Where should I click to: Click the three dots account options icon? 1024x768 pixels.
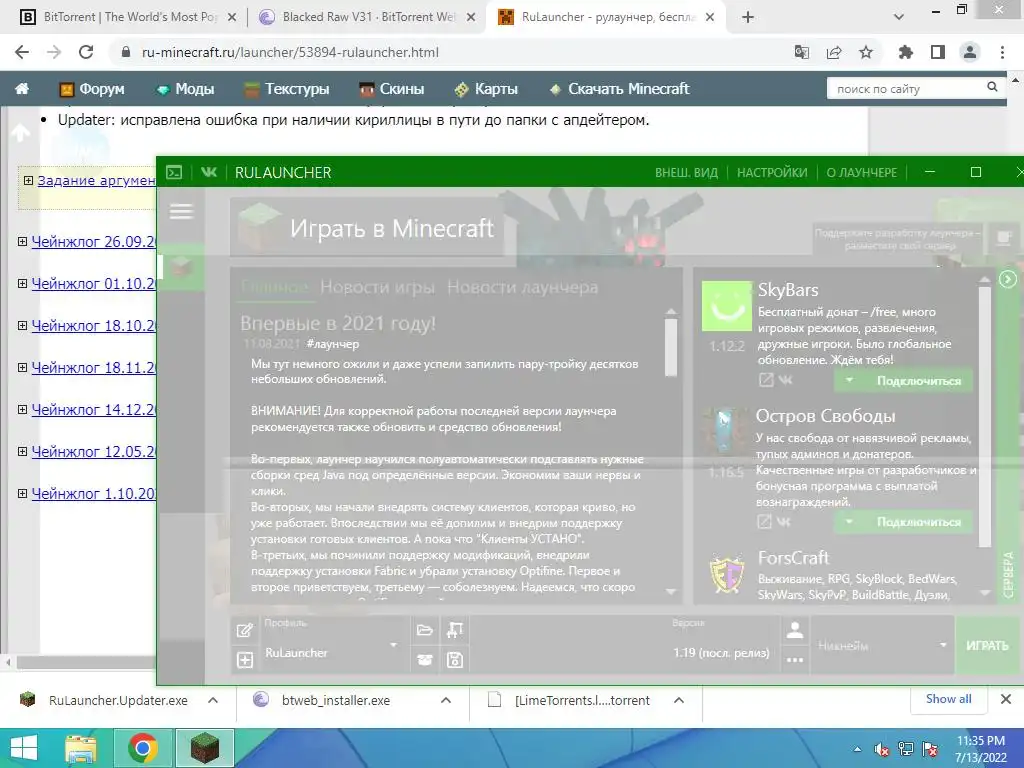point(795,660)
